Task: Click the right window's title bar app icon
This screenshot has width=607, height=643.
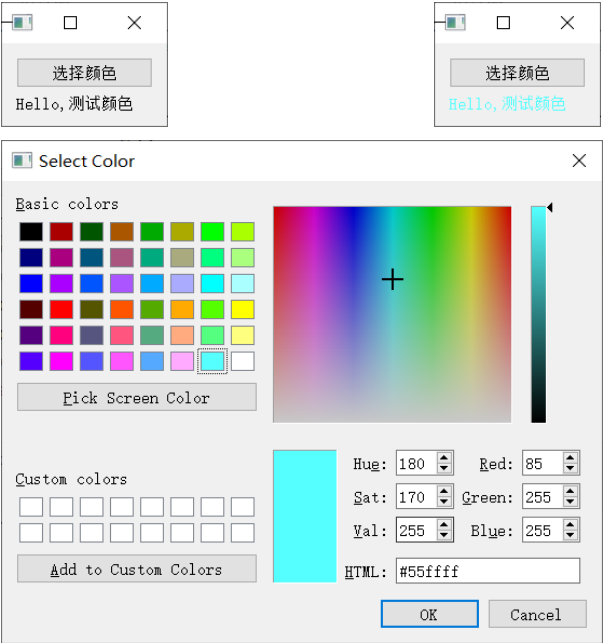Action: click(455, 23)
